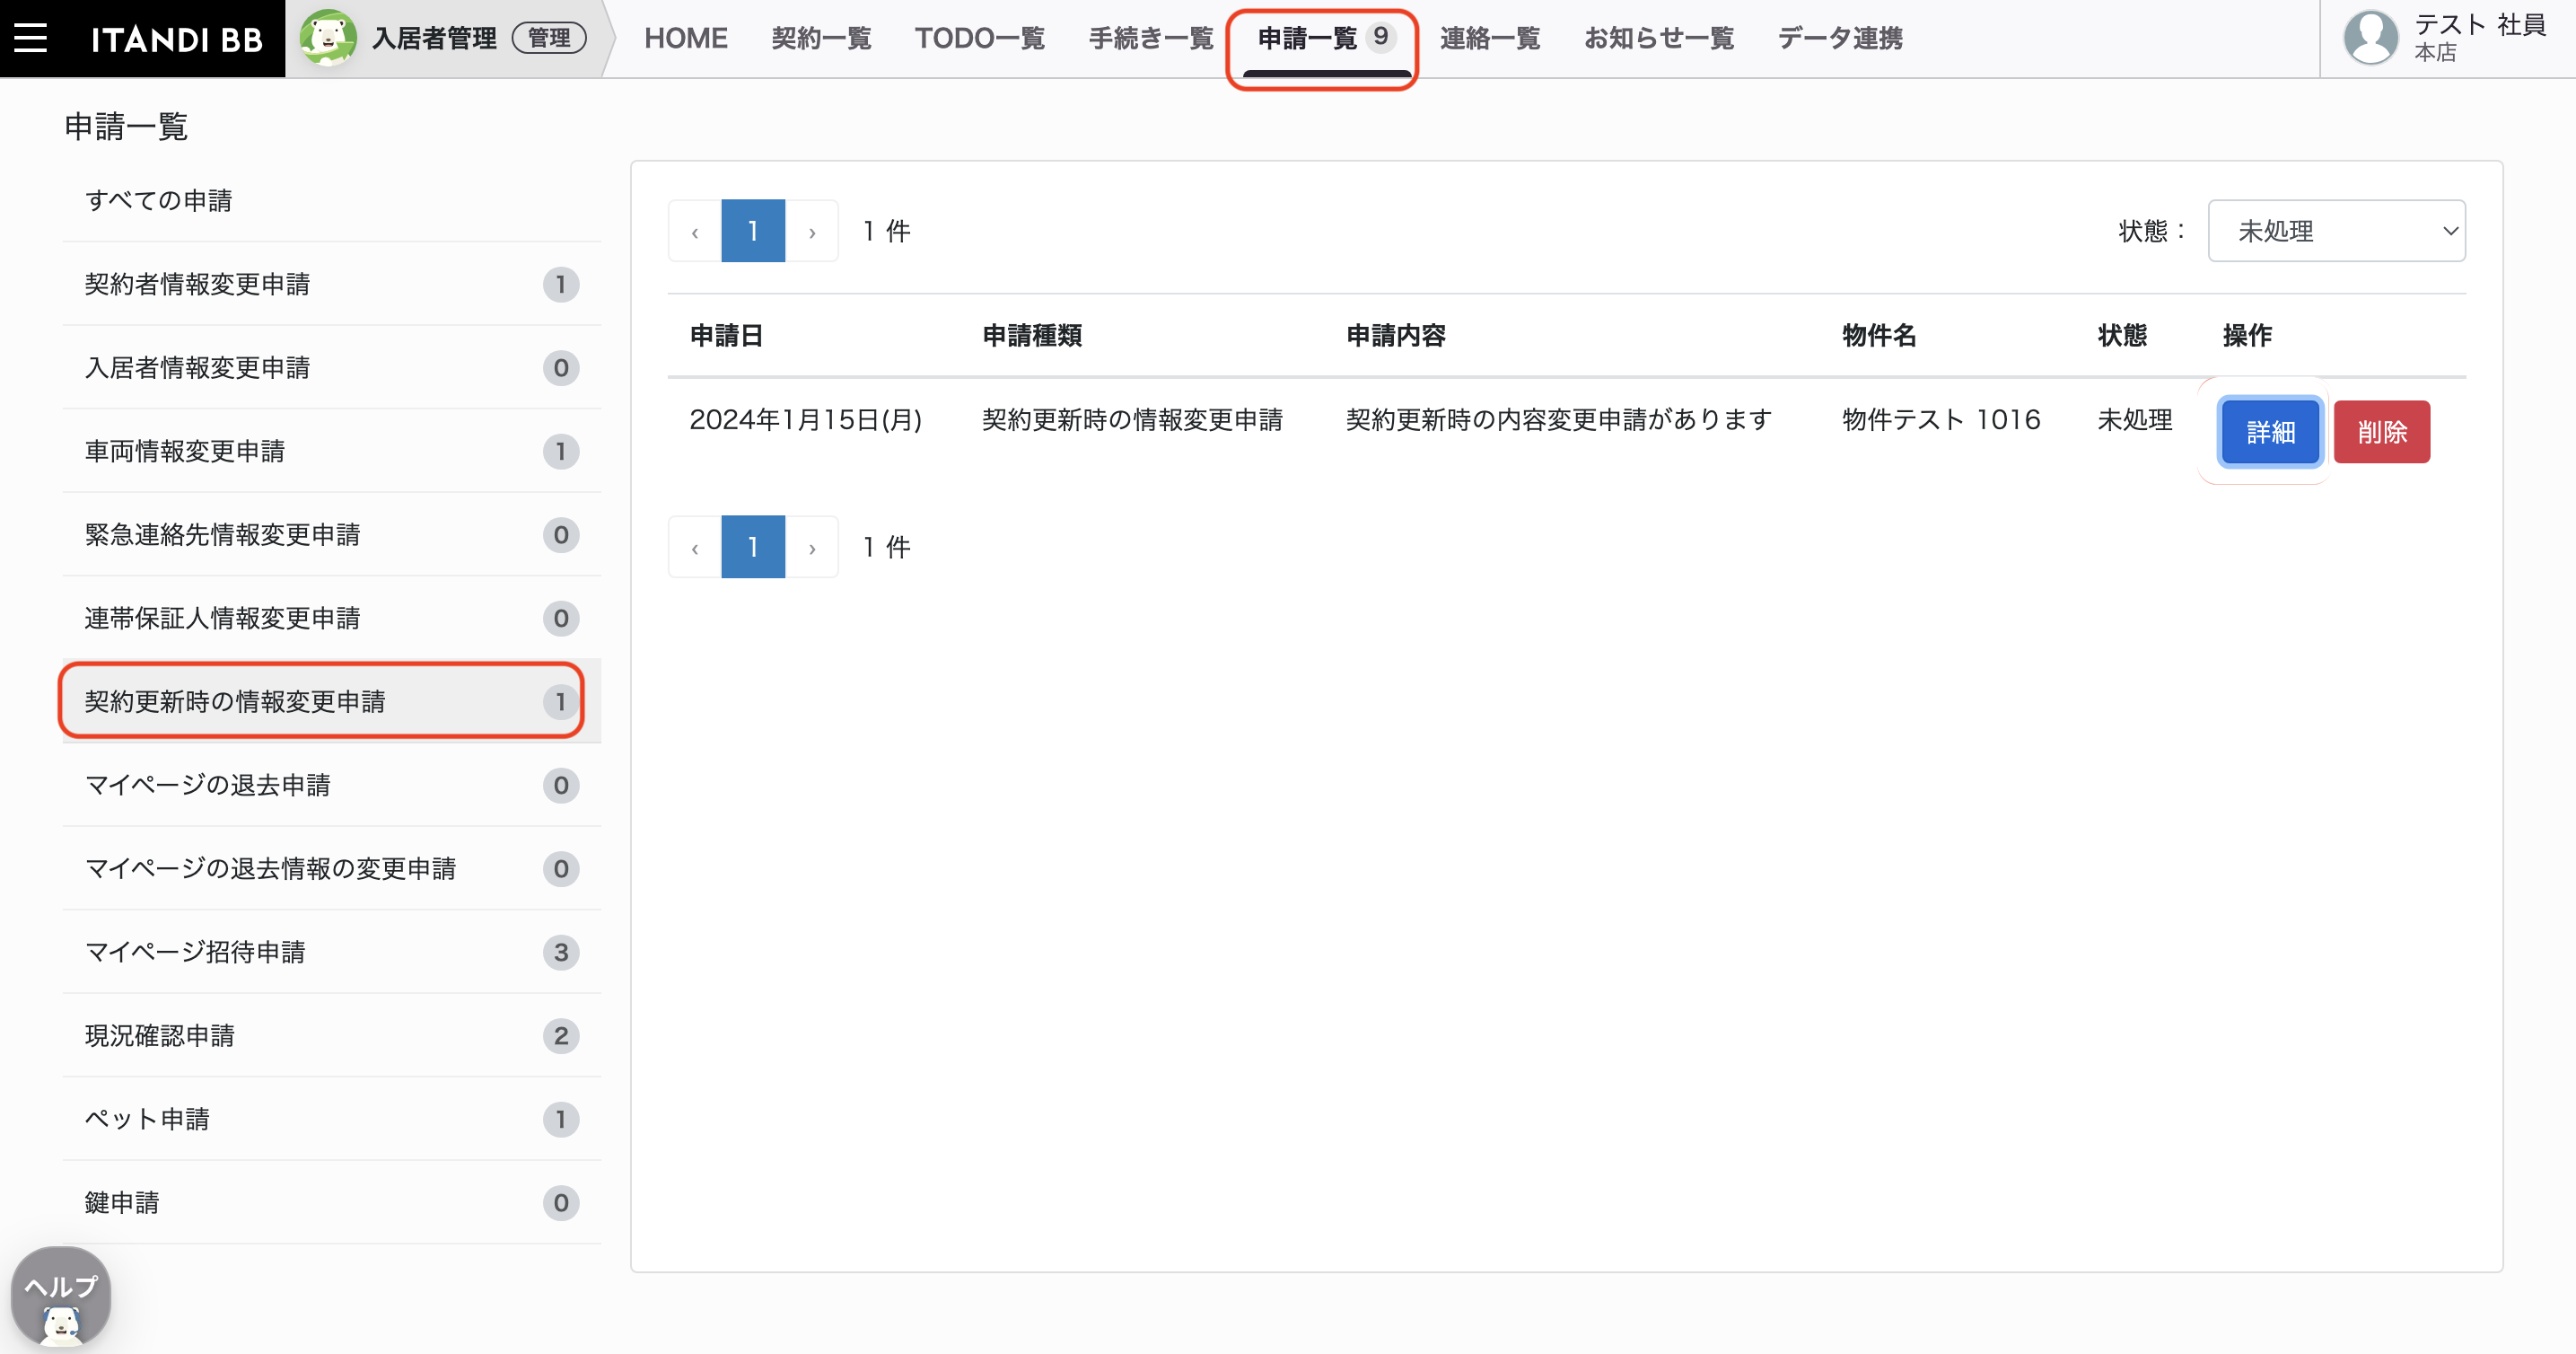Viewport: 2576px width, 1354px height.
Task: Select マイページの退去申請 in sidebar
Action: [331, 785]
